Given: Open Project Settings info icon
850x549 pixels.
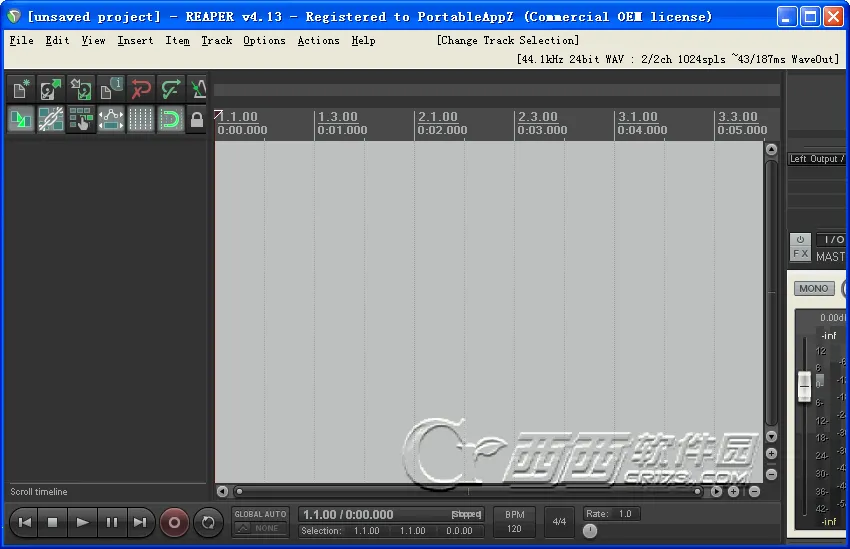Looking at the screenshot, I should [x=111, y=89].
